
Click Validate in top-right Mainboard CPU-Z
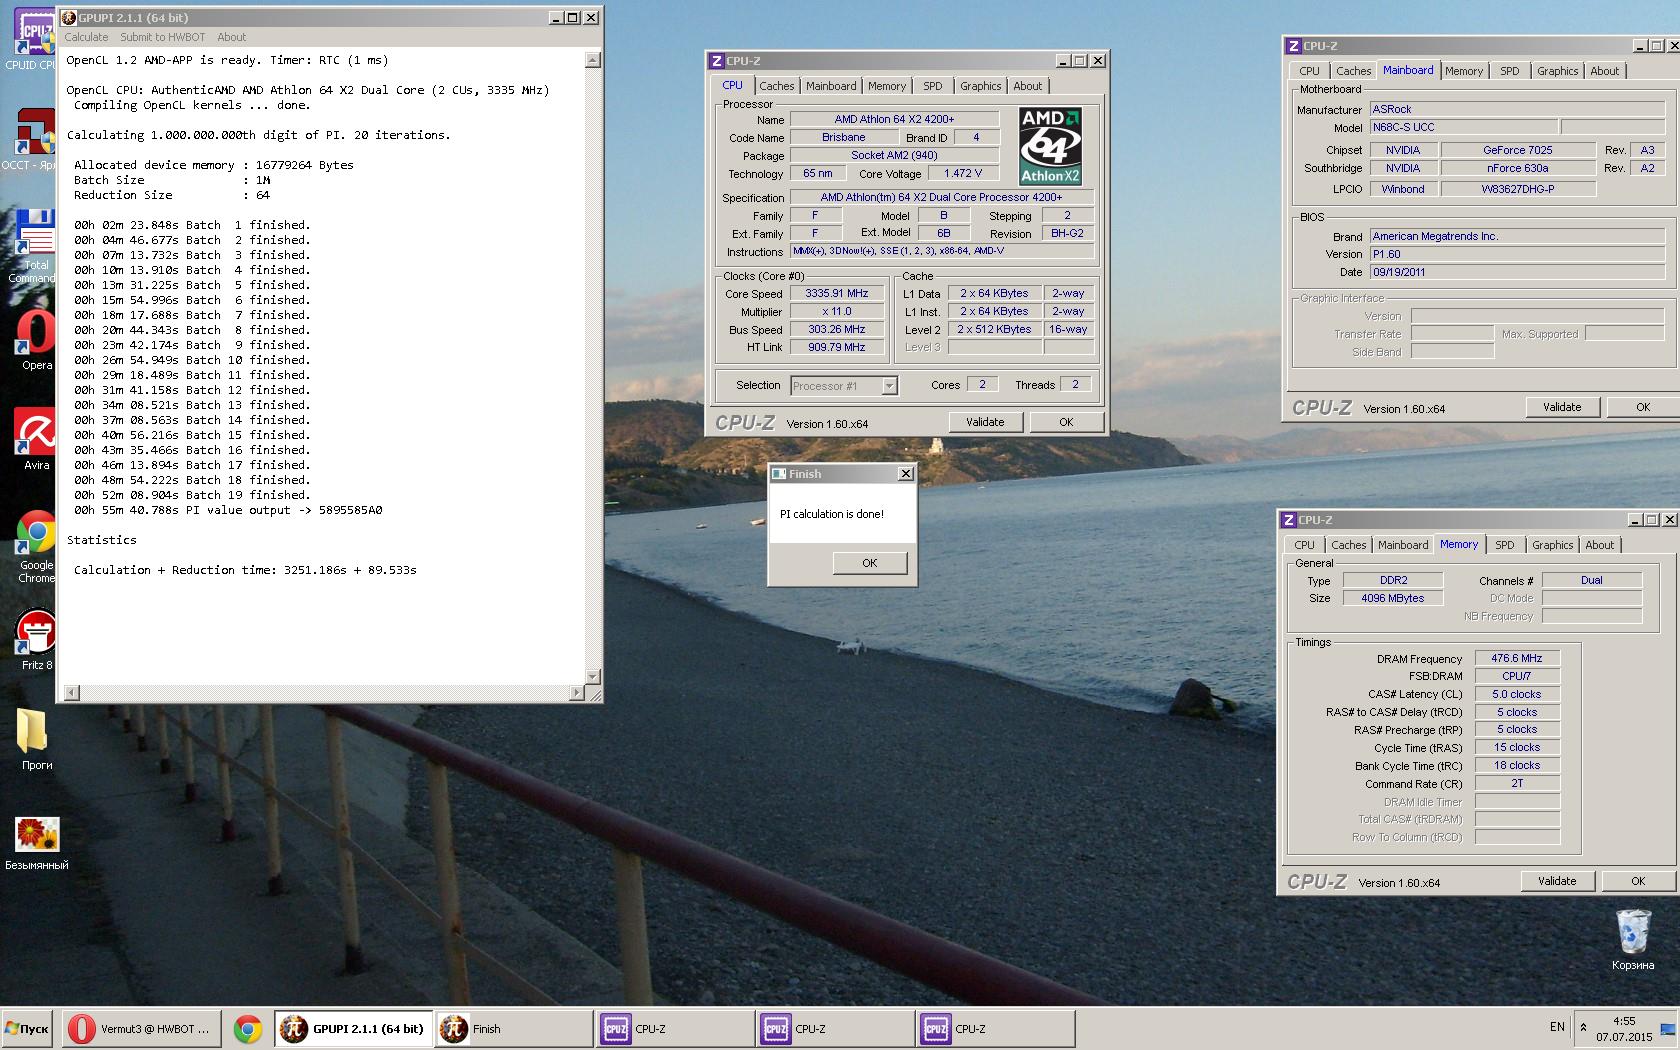click(x=1562, y=407)
